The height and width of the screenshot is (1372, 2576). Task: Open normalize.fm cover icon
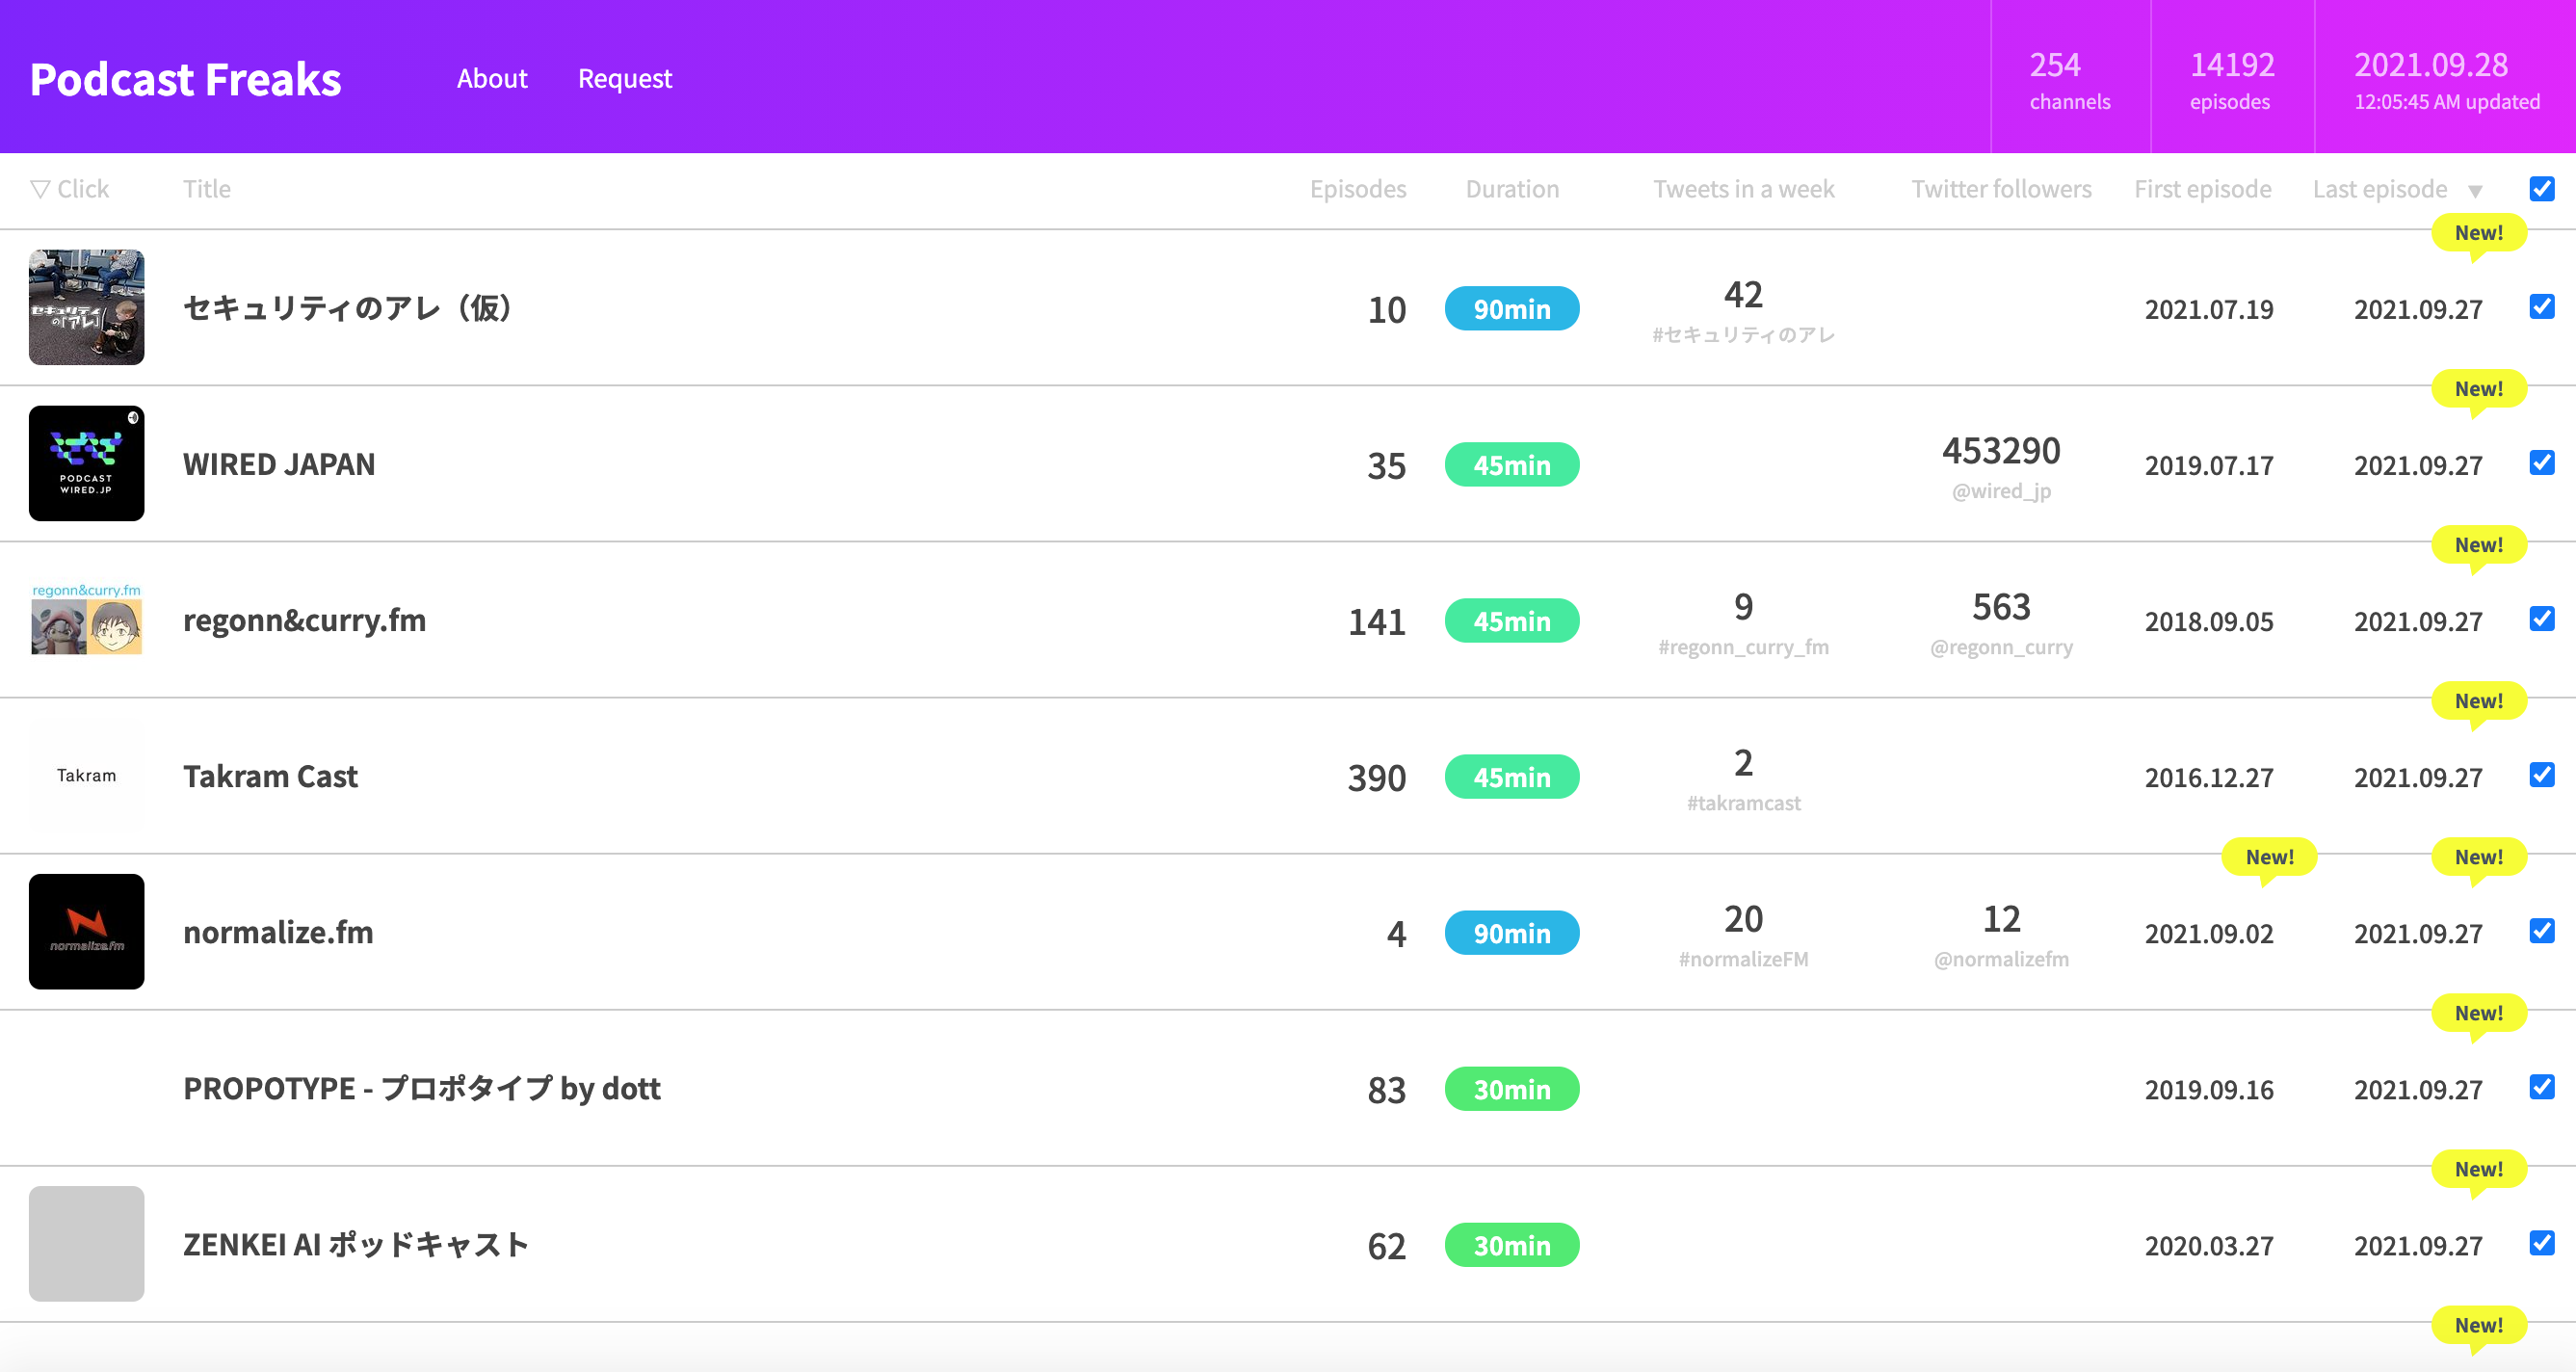[x=86, y=931]
